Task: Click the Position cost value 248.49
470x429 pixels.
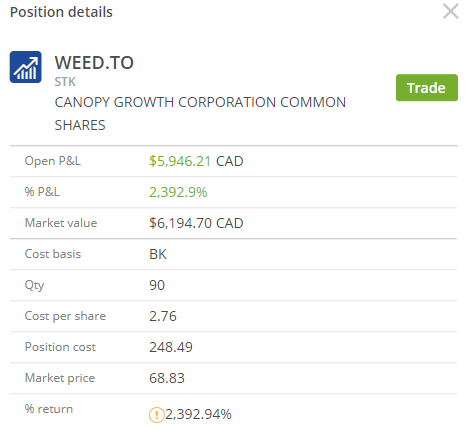Action: 171,347
